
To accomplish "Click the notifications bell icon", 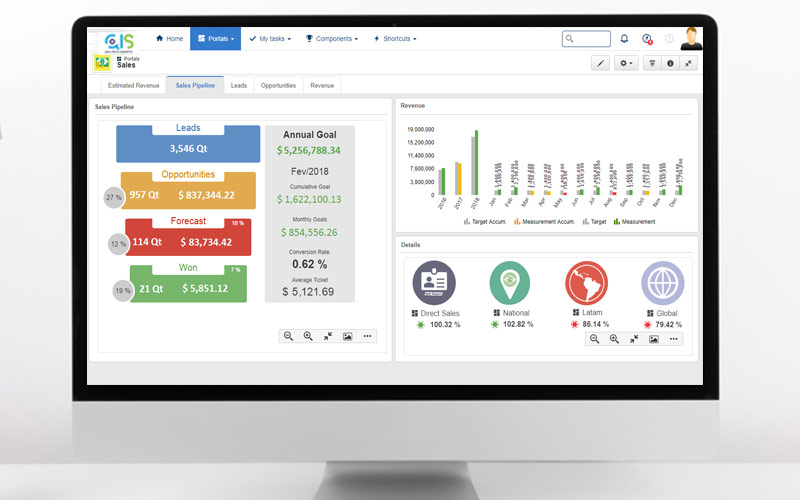I will point(624,39).
